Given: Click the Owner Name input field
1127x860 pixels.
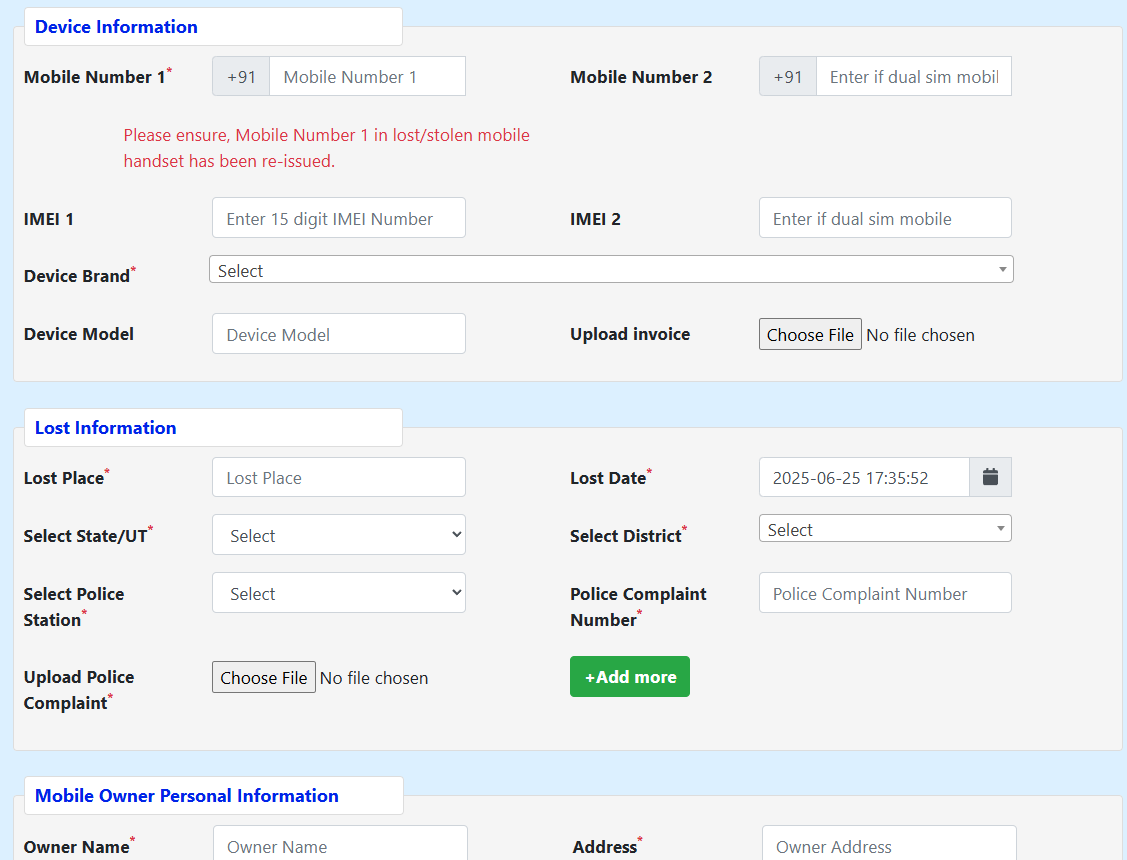Looking at the screenshot, I should (x=340, y=845).
